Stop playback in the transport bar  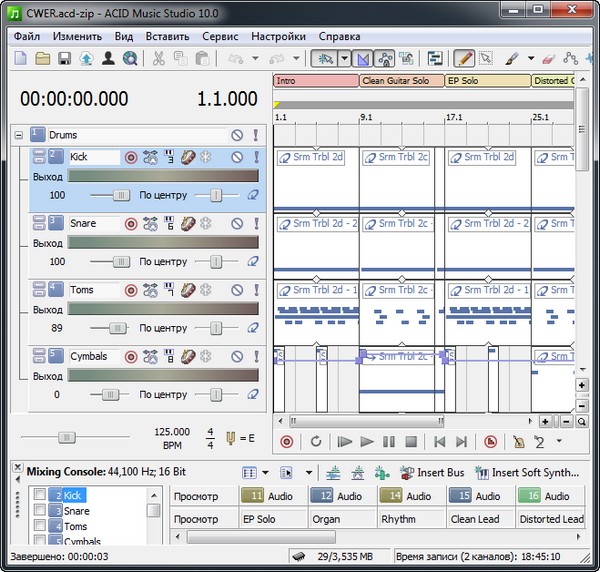(x=411, y=442)
